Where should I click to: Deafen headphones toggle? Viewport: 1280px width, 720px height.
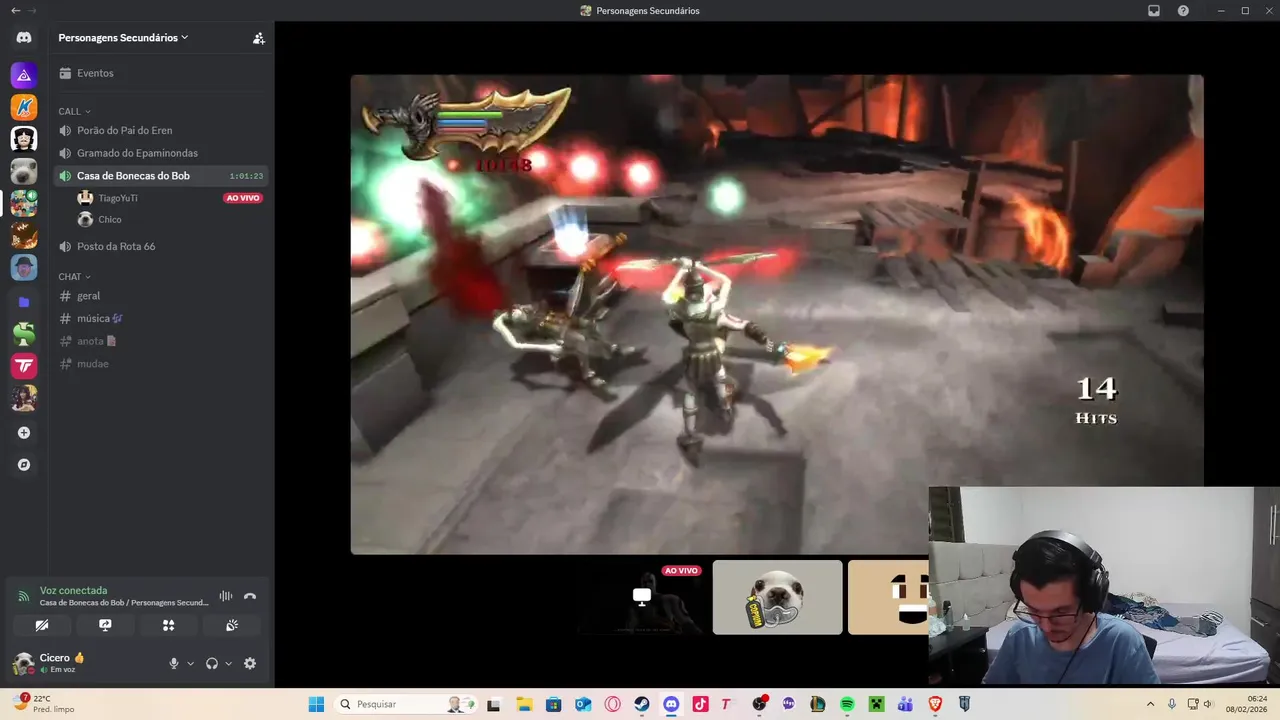tap(212, 663)
